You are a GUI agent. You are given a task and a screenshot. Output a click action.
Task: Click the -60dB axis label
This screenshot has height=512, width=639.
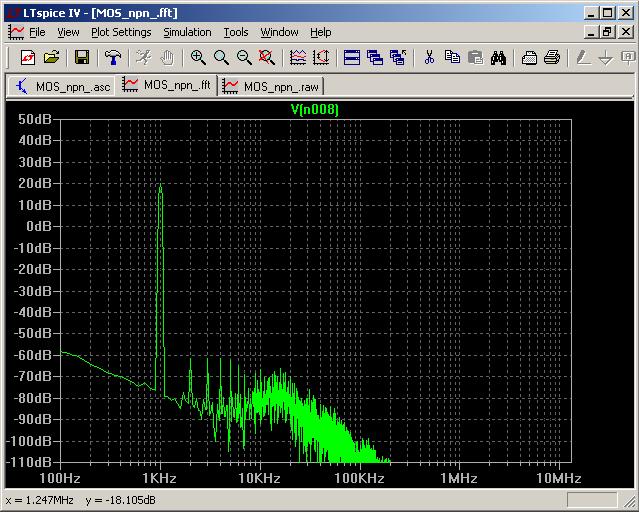coord(32,355)
